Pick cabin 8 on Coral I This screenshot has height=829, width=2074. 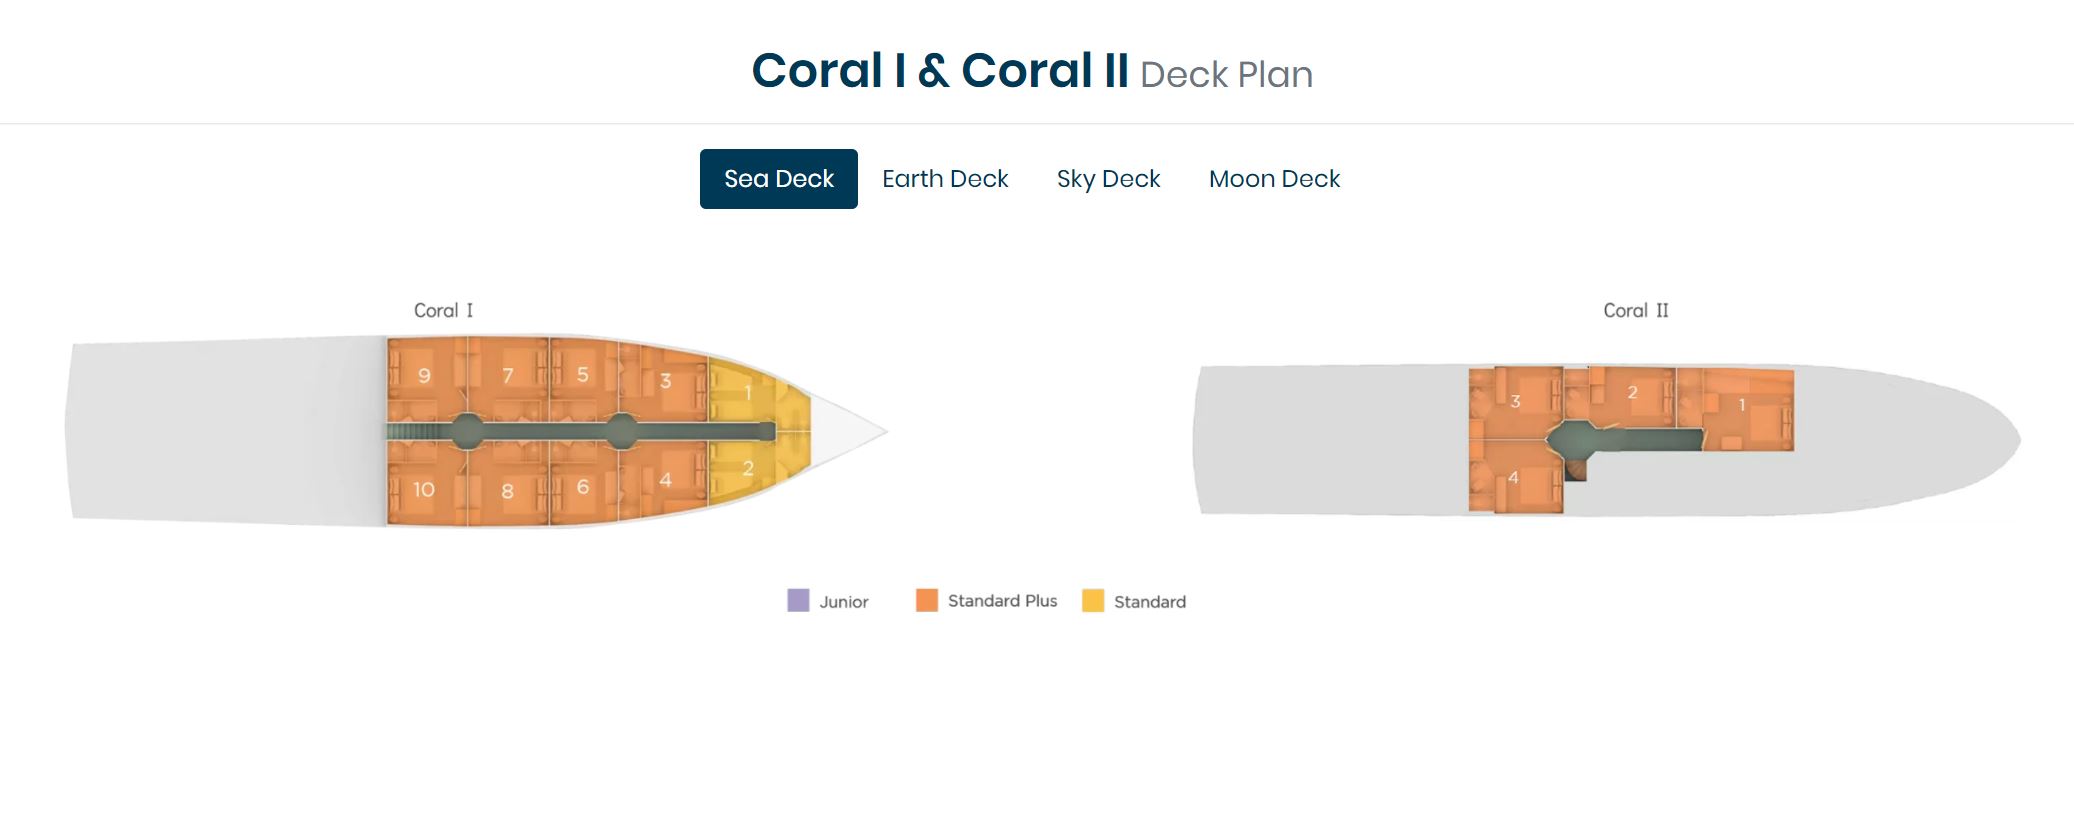(x=508, y=485)
